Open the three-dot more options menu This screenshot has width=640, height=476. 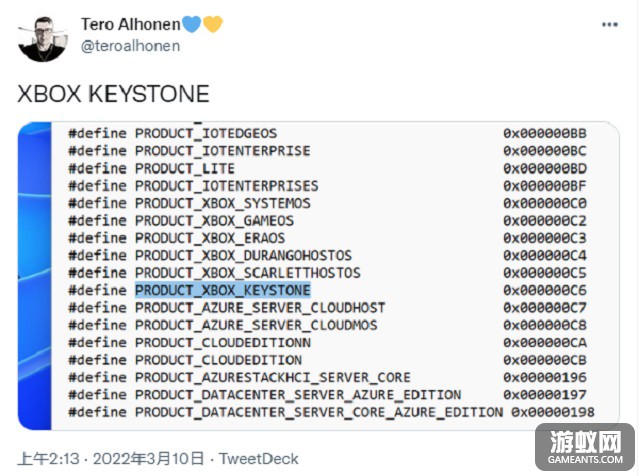coord(609,25)
